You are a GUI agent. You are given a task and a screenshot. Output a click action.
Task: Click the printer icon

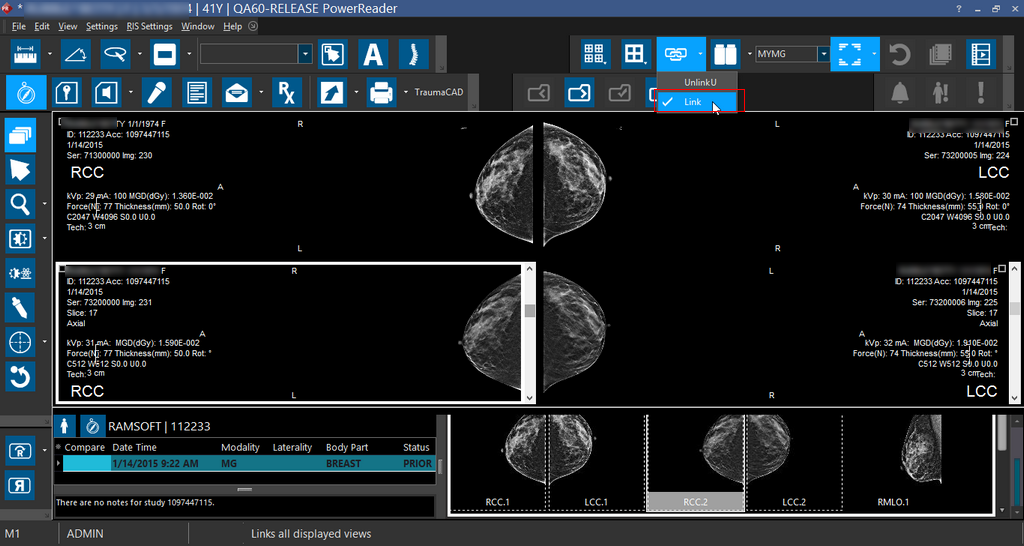tap(382, 93)
